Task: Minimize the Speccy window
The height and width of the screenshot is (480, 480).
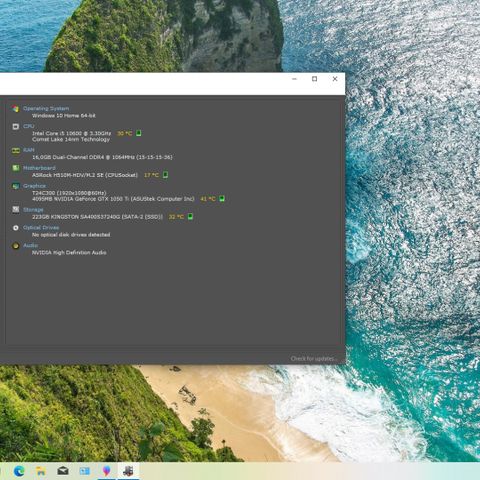Action: pyautogui.click(x=294, y=79)
